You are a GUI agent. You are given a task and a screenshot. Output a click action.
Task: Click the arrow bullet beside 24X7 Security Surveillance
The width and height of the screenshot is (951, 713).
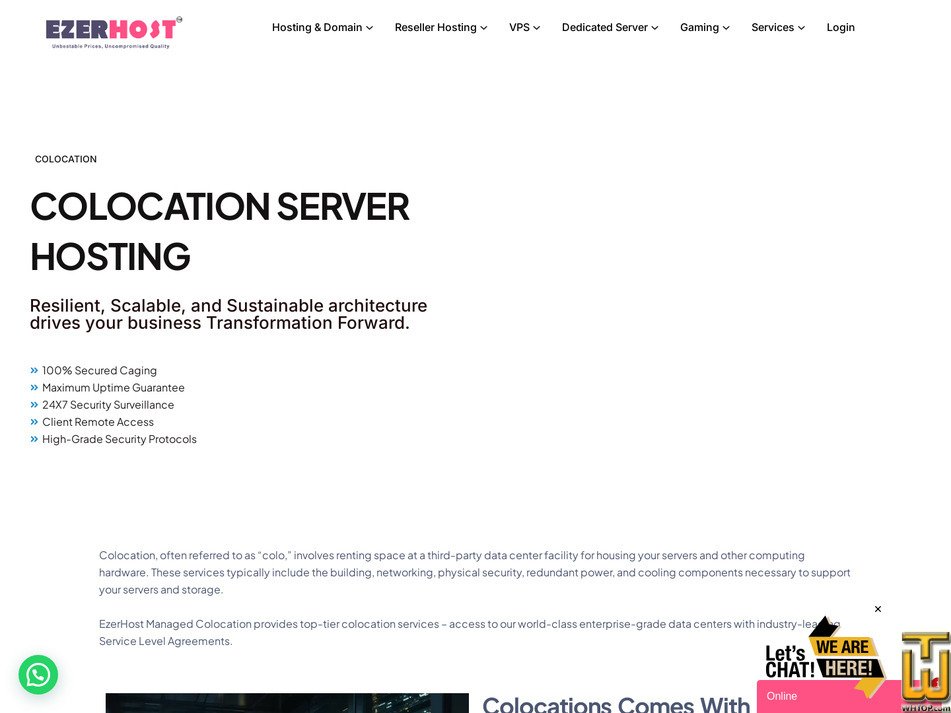[34, 404]
